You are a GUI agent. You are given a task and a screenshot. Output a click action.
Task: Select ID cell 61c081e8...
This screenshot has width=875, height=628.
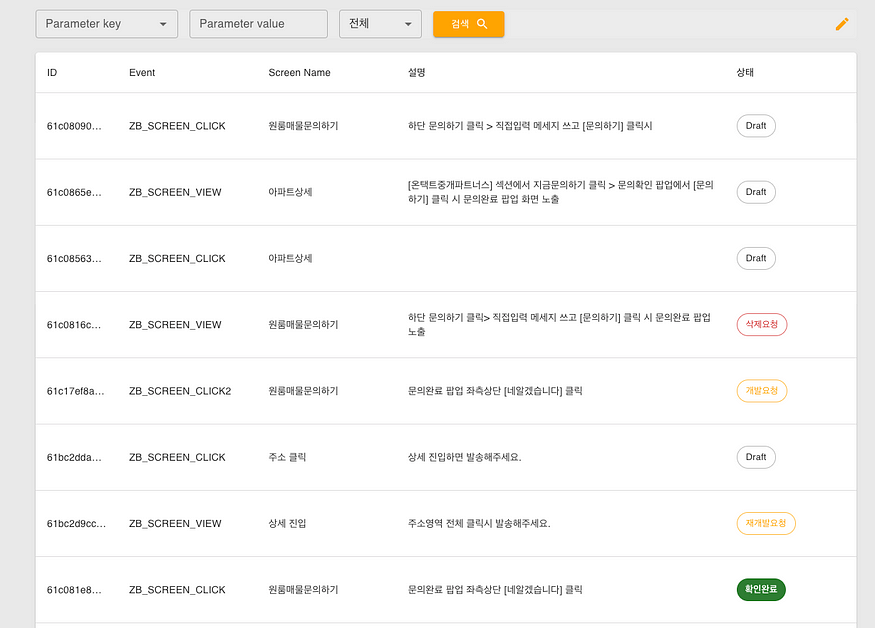74,590
